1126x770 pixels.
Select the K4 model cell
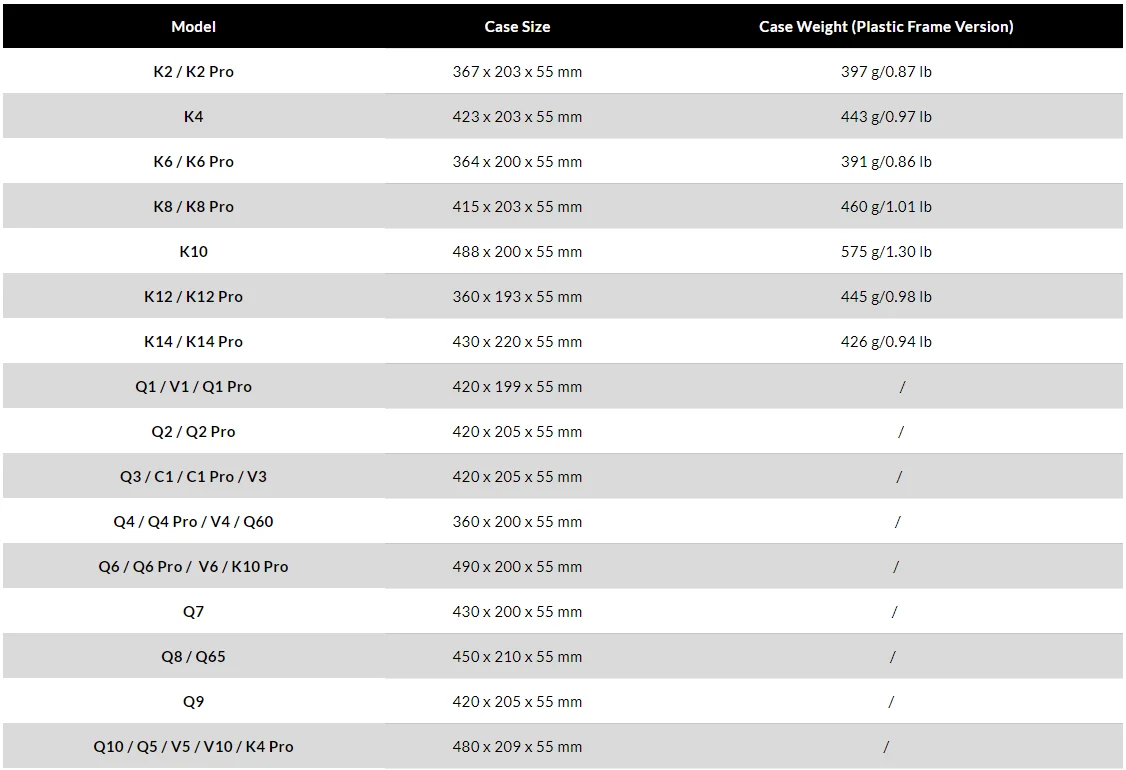click(x=193, y=116)
